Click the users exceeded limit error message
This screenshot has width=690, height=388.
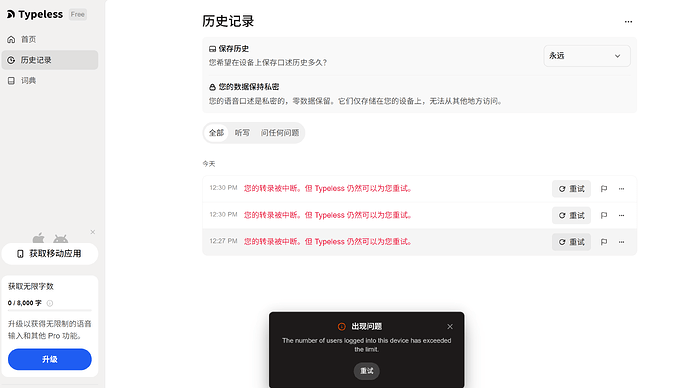click(x=367, y=345)
